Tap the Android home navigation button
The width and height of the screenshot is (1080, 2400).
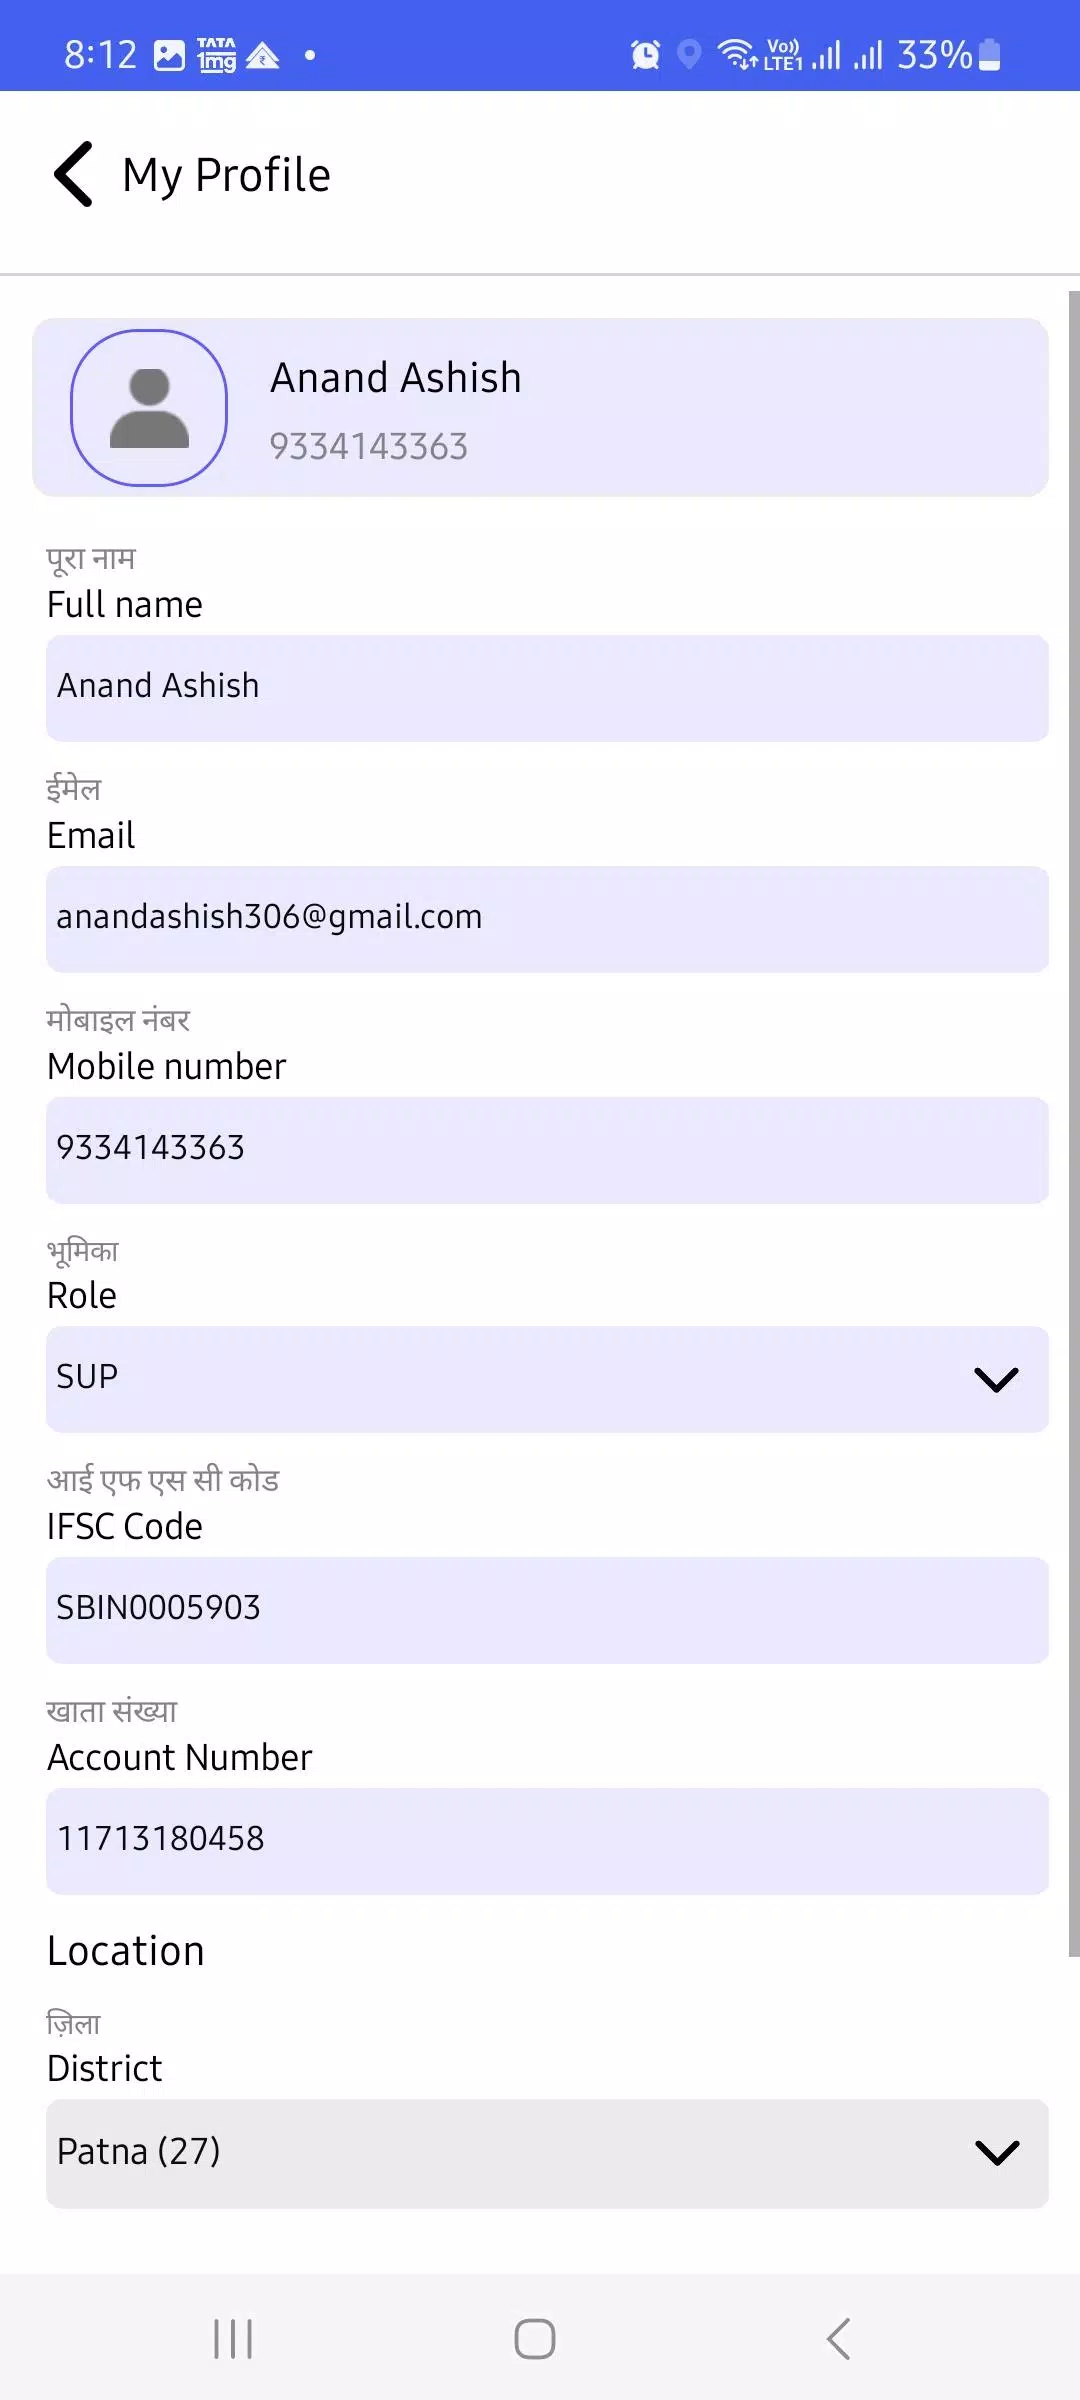(x=535, y=2339)
